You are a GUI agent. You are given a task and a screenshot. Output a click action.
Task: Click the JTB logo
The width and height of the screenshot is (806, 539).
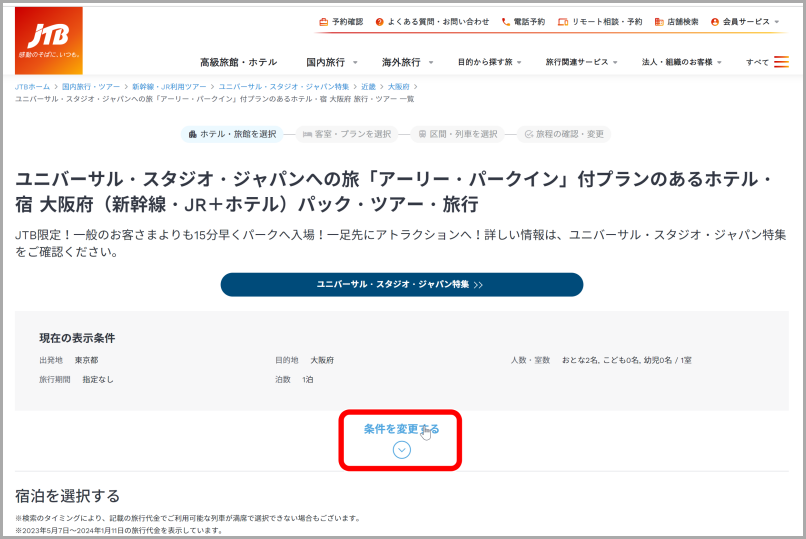49,41
